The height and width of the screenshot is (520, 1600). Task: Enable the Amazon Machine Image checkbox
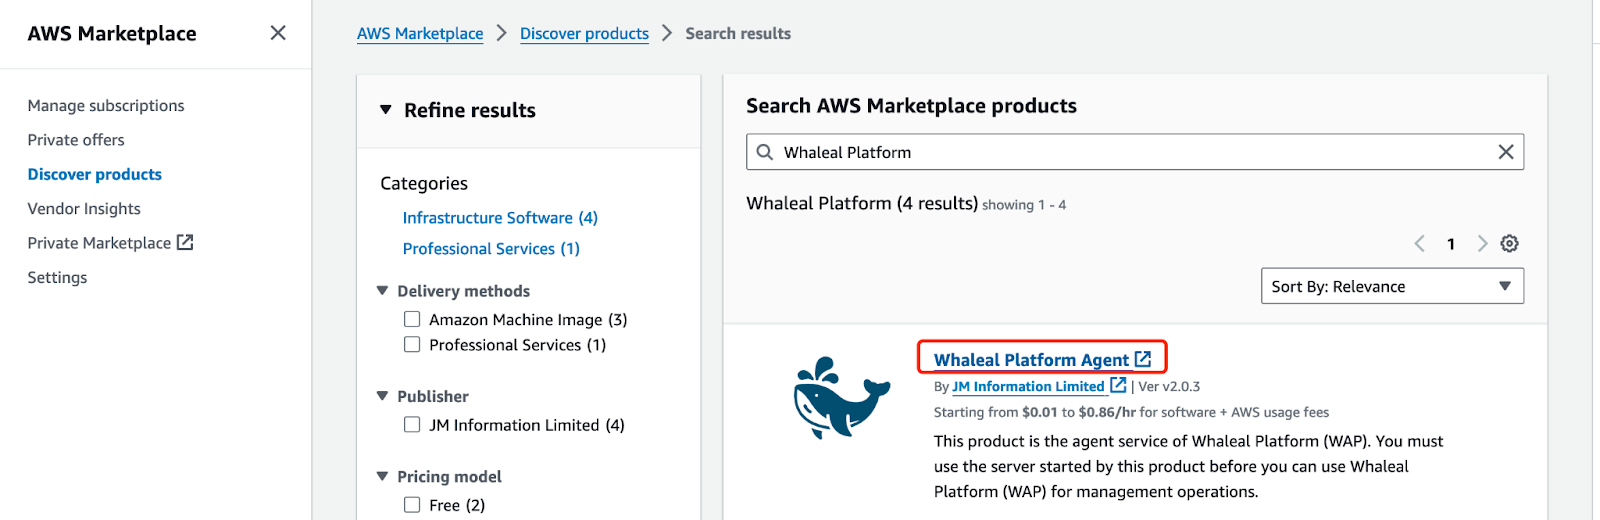tap(412, 319)
